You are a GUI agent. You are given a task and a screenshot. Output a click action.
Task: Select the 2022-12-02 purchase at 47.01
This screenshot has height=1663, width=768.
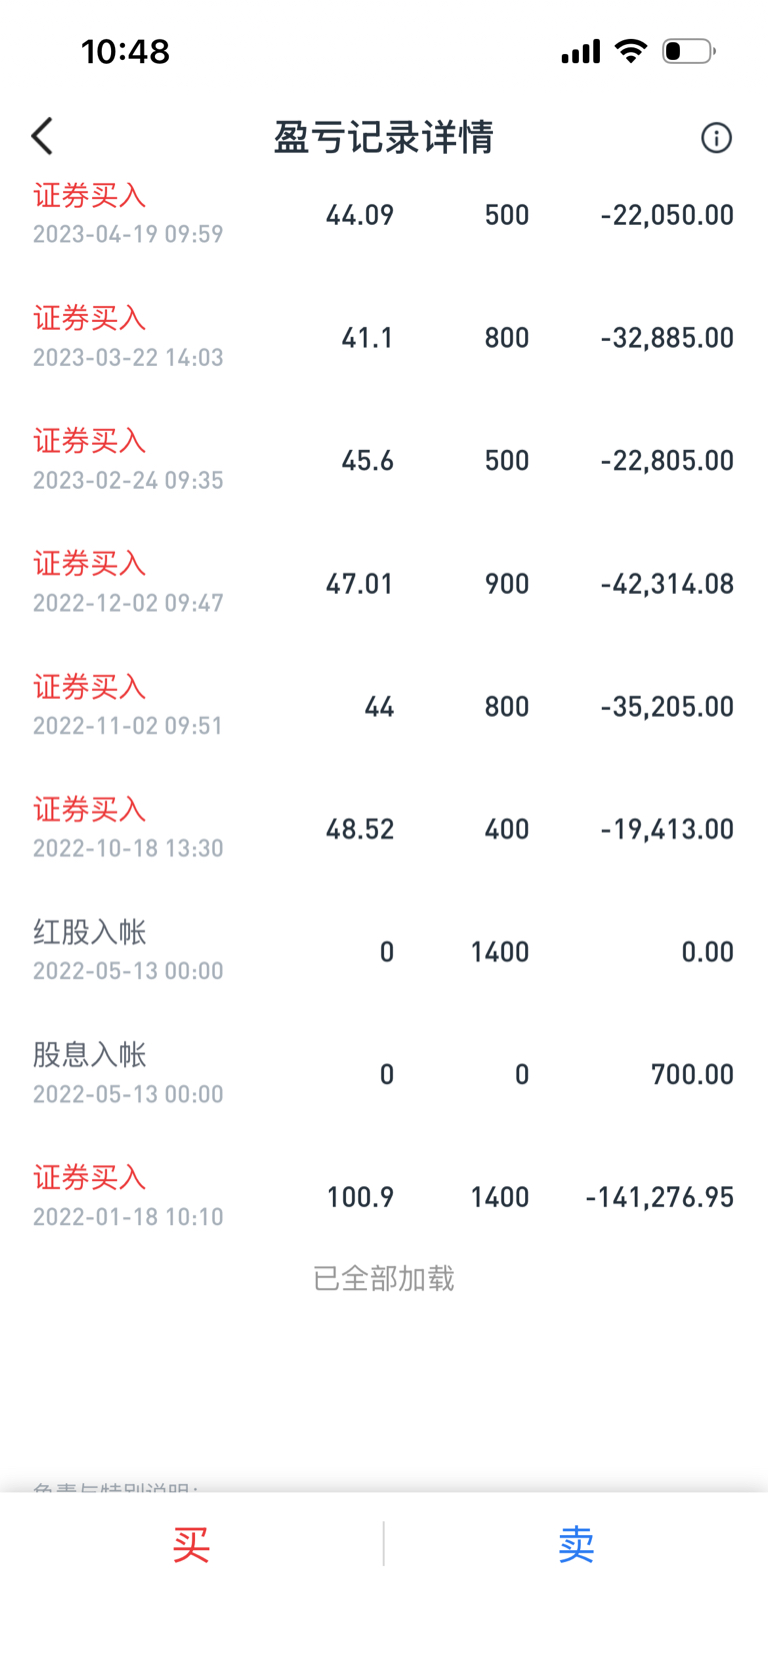384,583
